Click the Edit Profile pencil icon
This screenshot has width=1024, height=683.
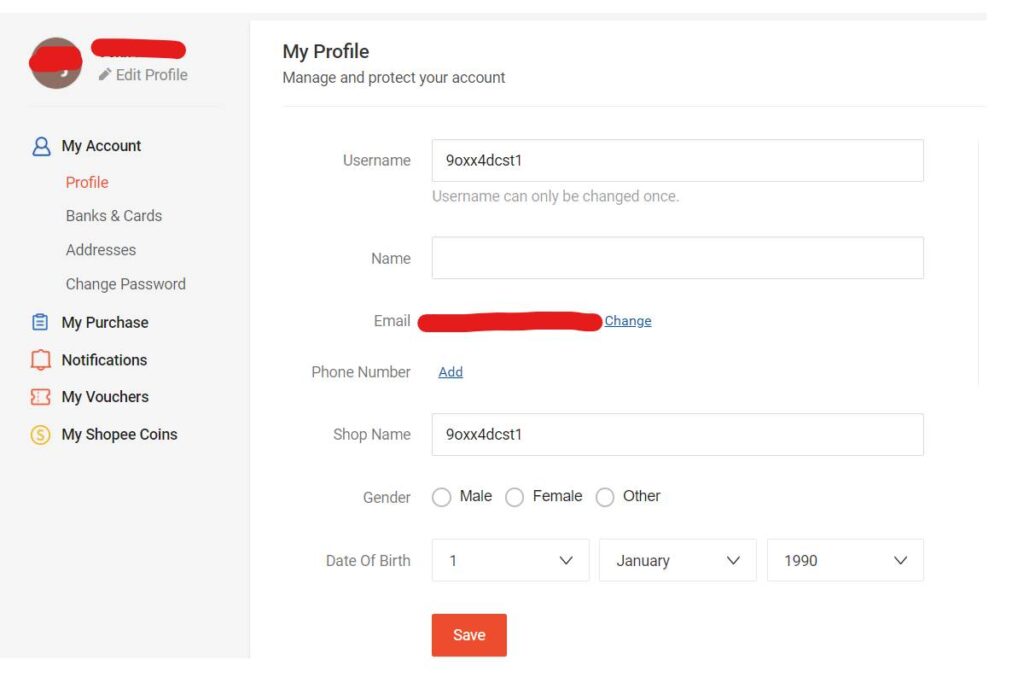point(103,74)
